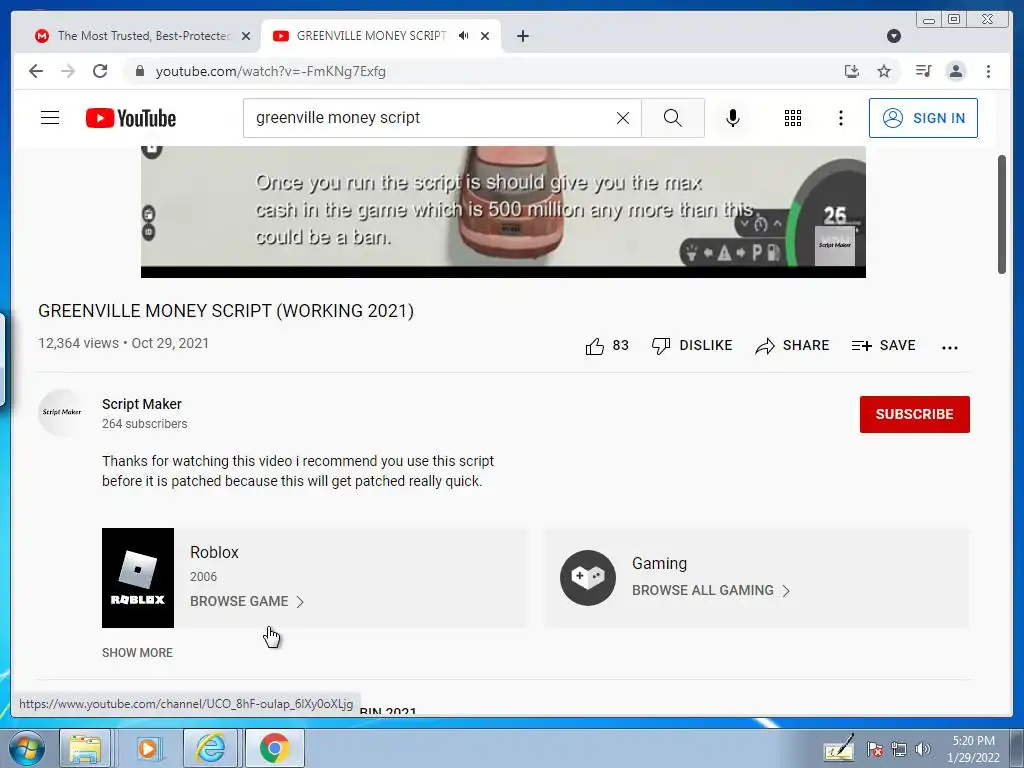Browse all gaming link
Image resolution: width=1024 pixels, height=768 pixels.
click(x=711, y=590)
